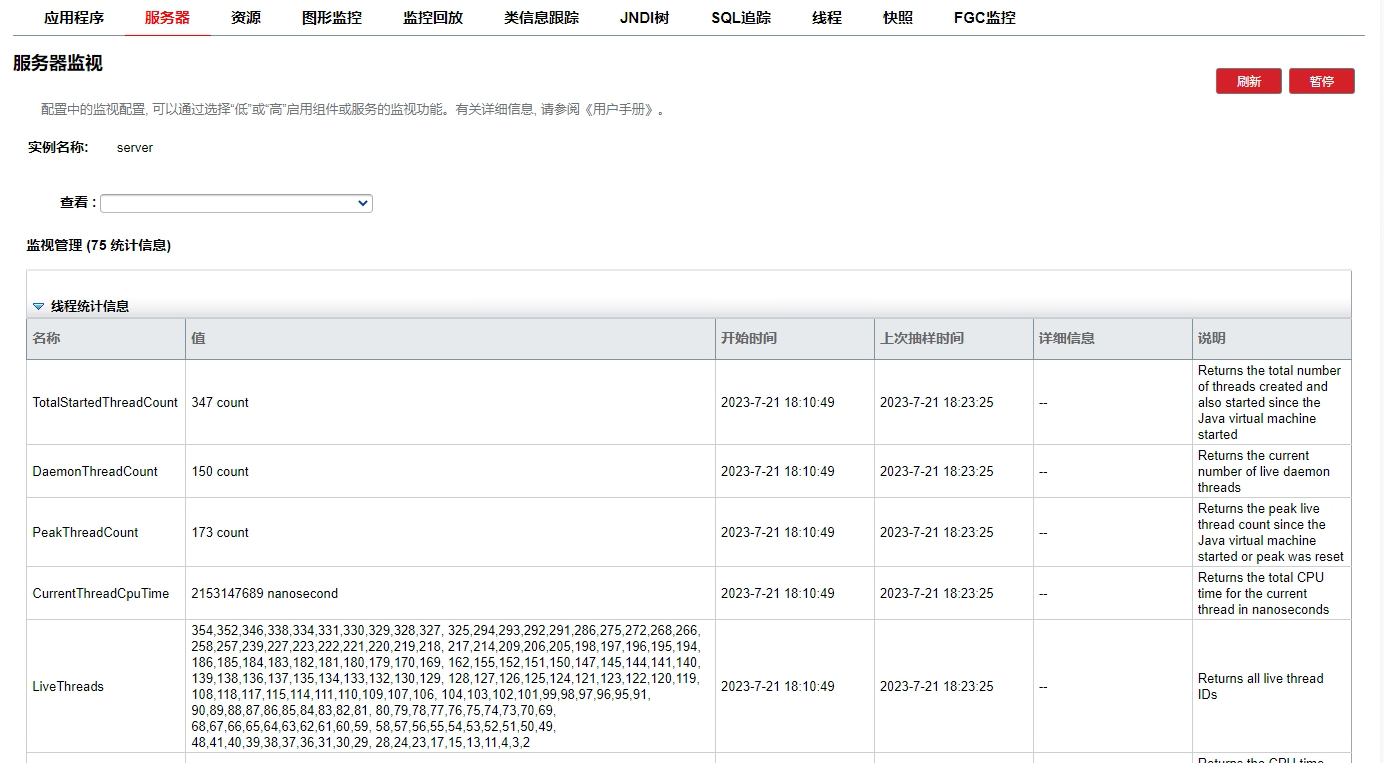Open the 监控回放 tab
The width and height of the screenshot is (1384, 763).
(x=433, y=18)
